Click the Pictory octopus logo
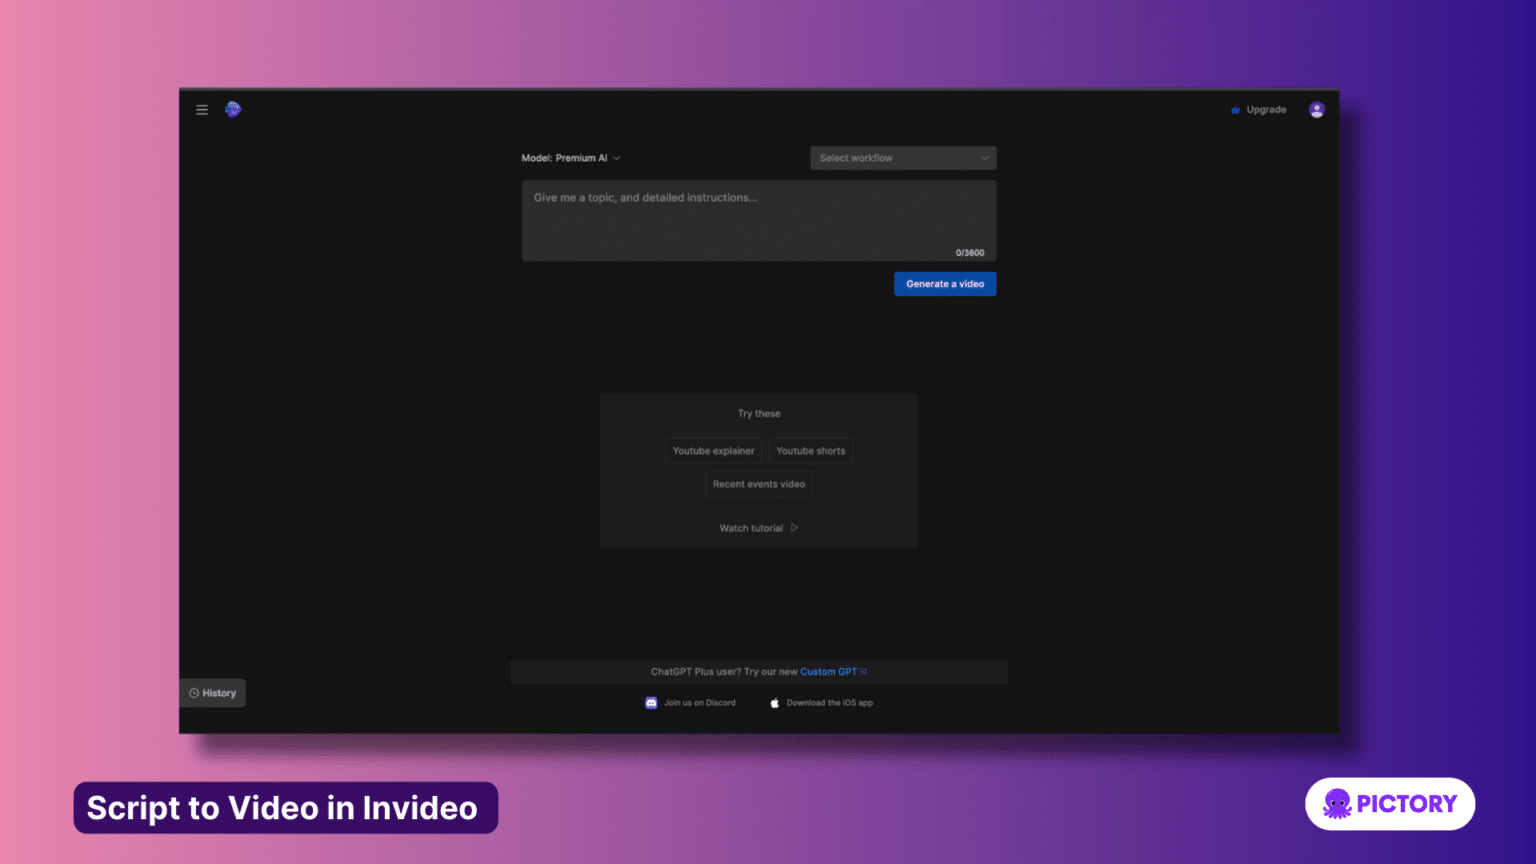The image size is (1536, 864). click(x=1336, y=803)
